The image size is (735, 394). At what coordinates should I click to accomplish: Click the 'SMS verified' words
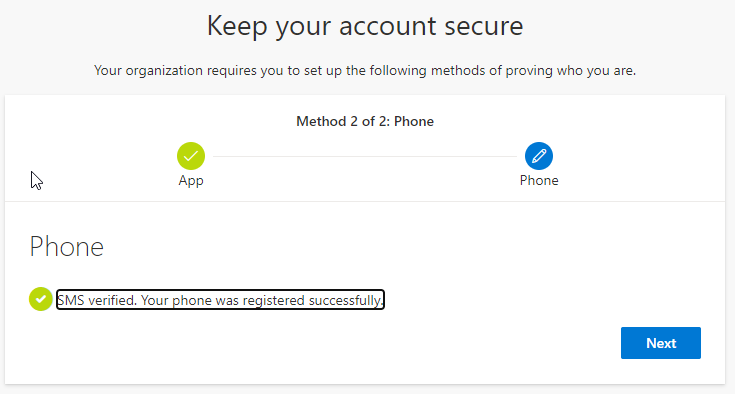pyautogui.click(x=97, y=300)
